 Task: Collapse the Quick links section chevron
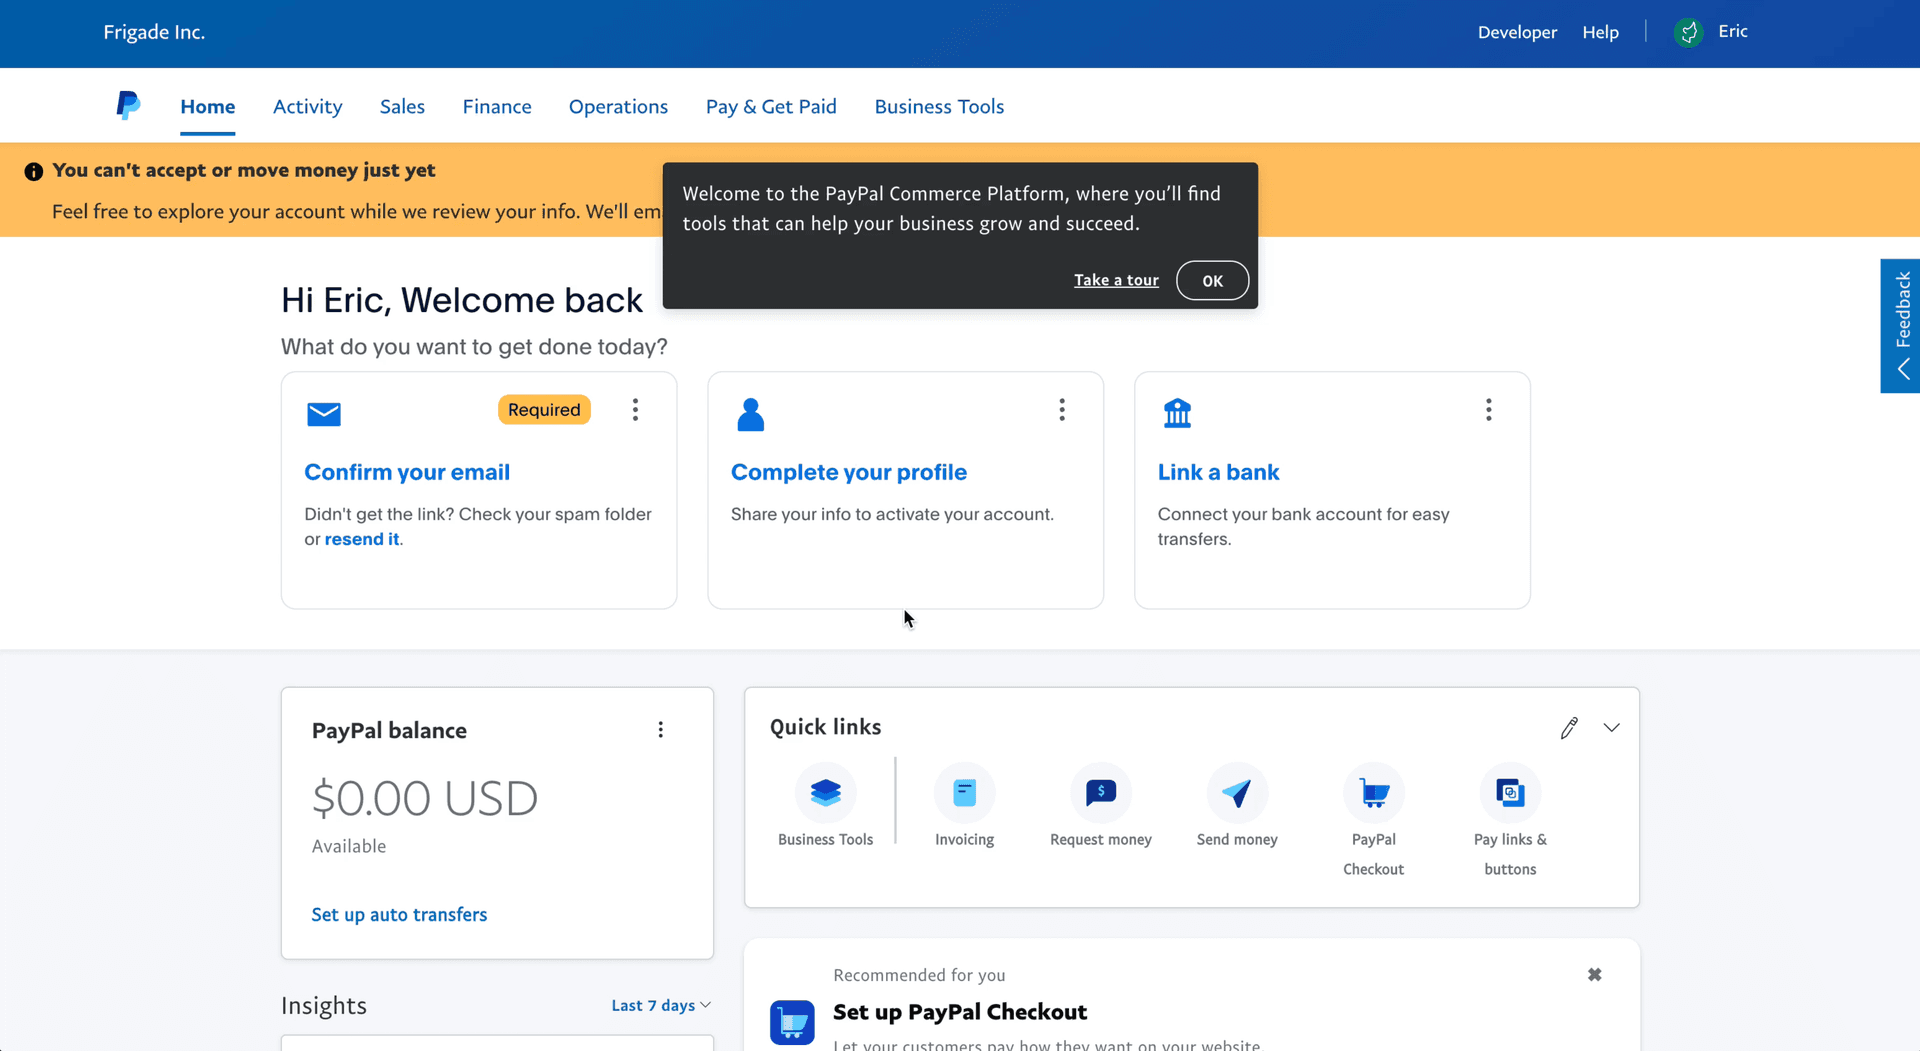[1611, 728]
